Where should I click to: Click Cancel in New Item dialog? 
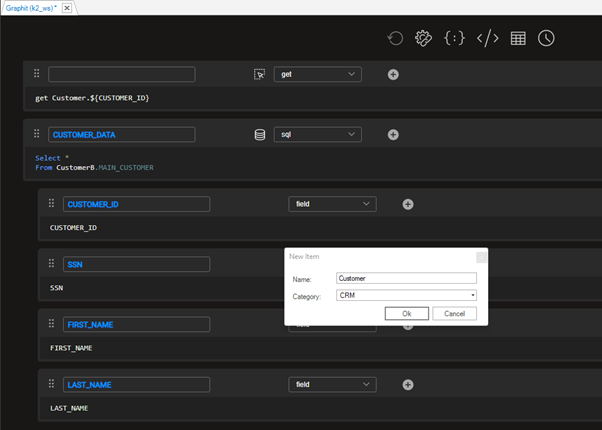[455, 313]
